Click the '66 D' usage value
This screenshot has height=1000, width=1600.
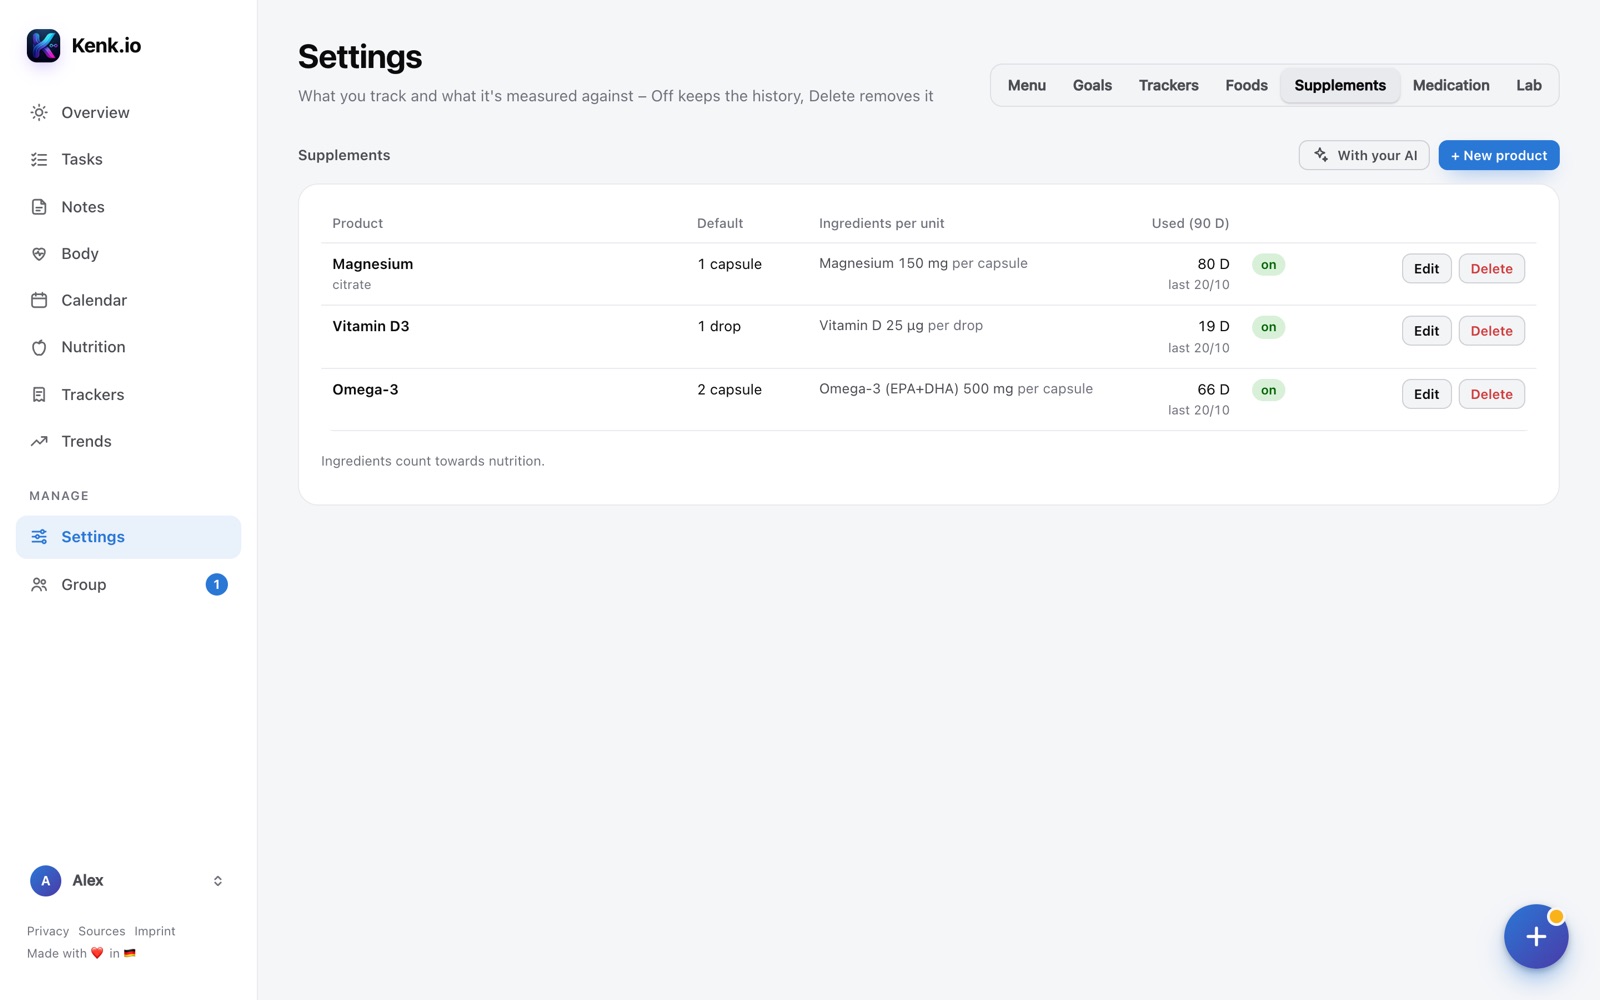pyautogui.click(x=1213, y=389)
